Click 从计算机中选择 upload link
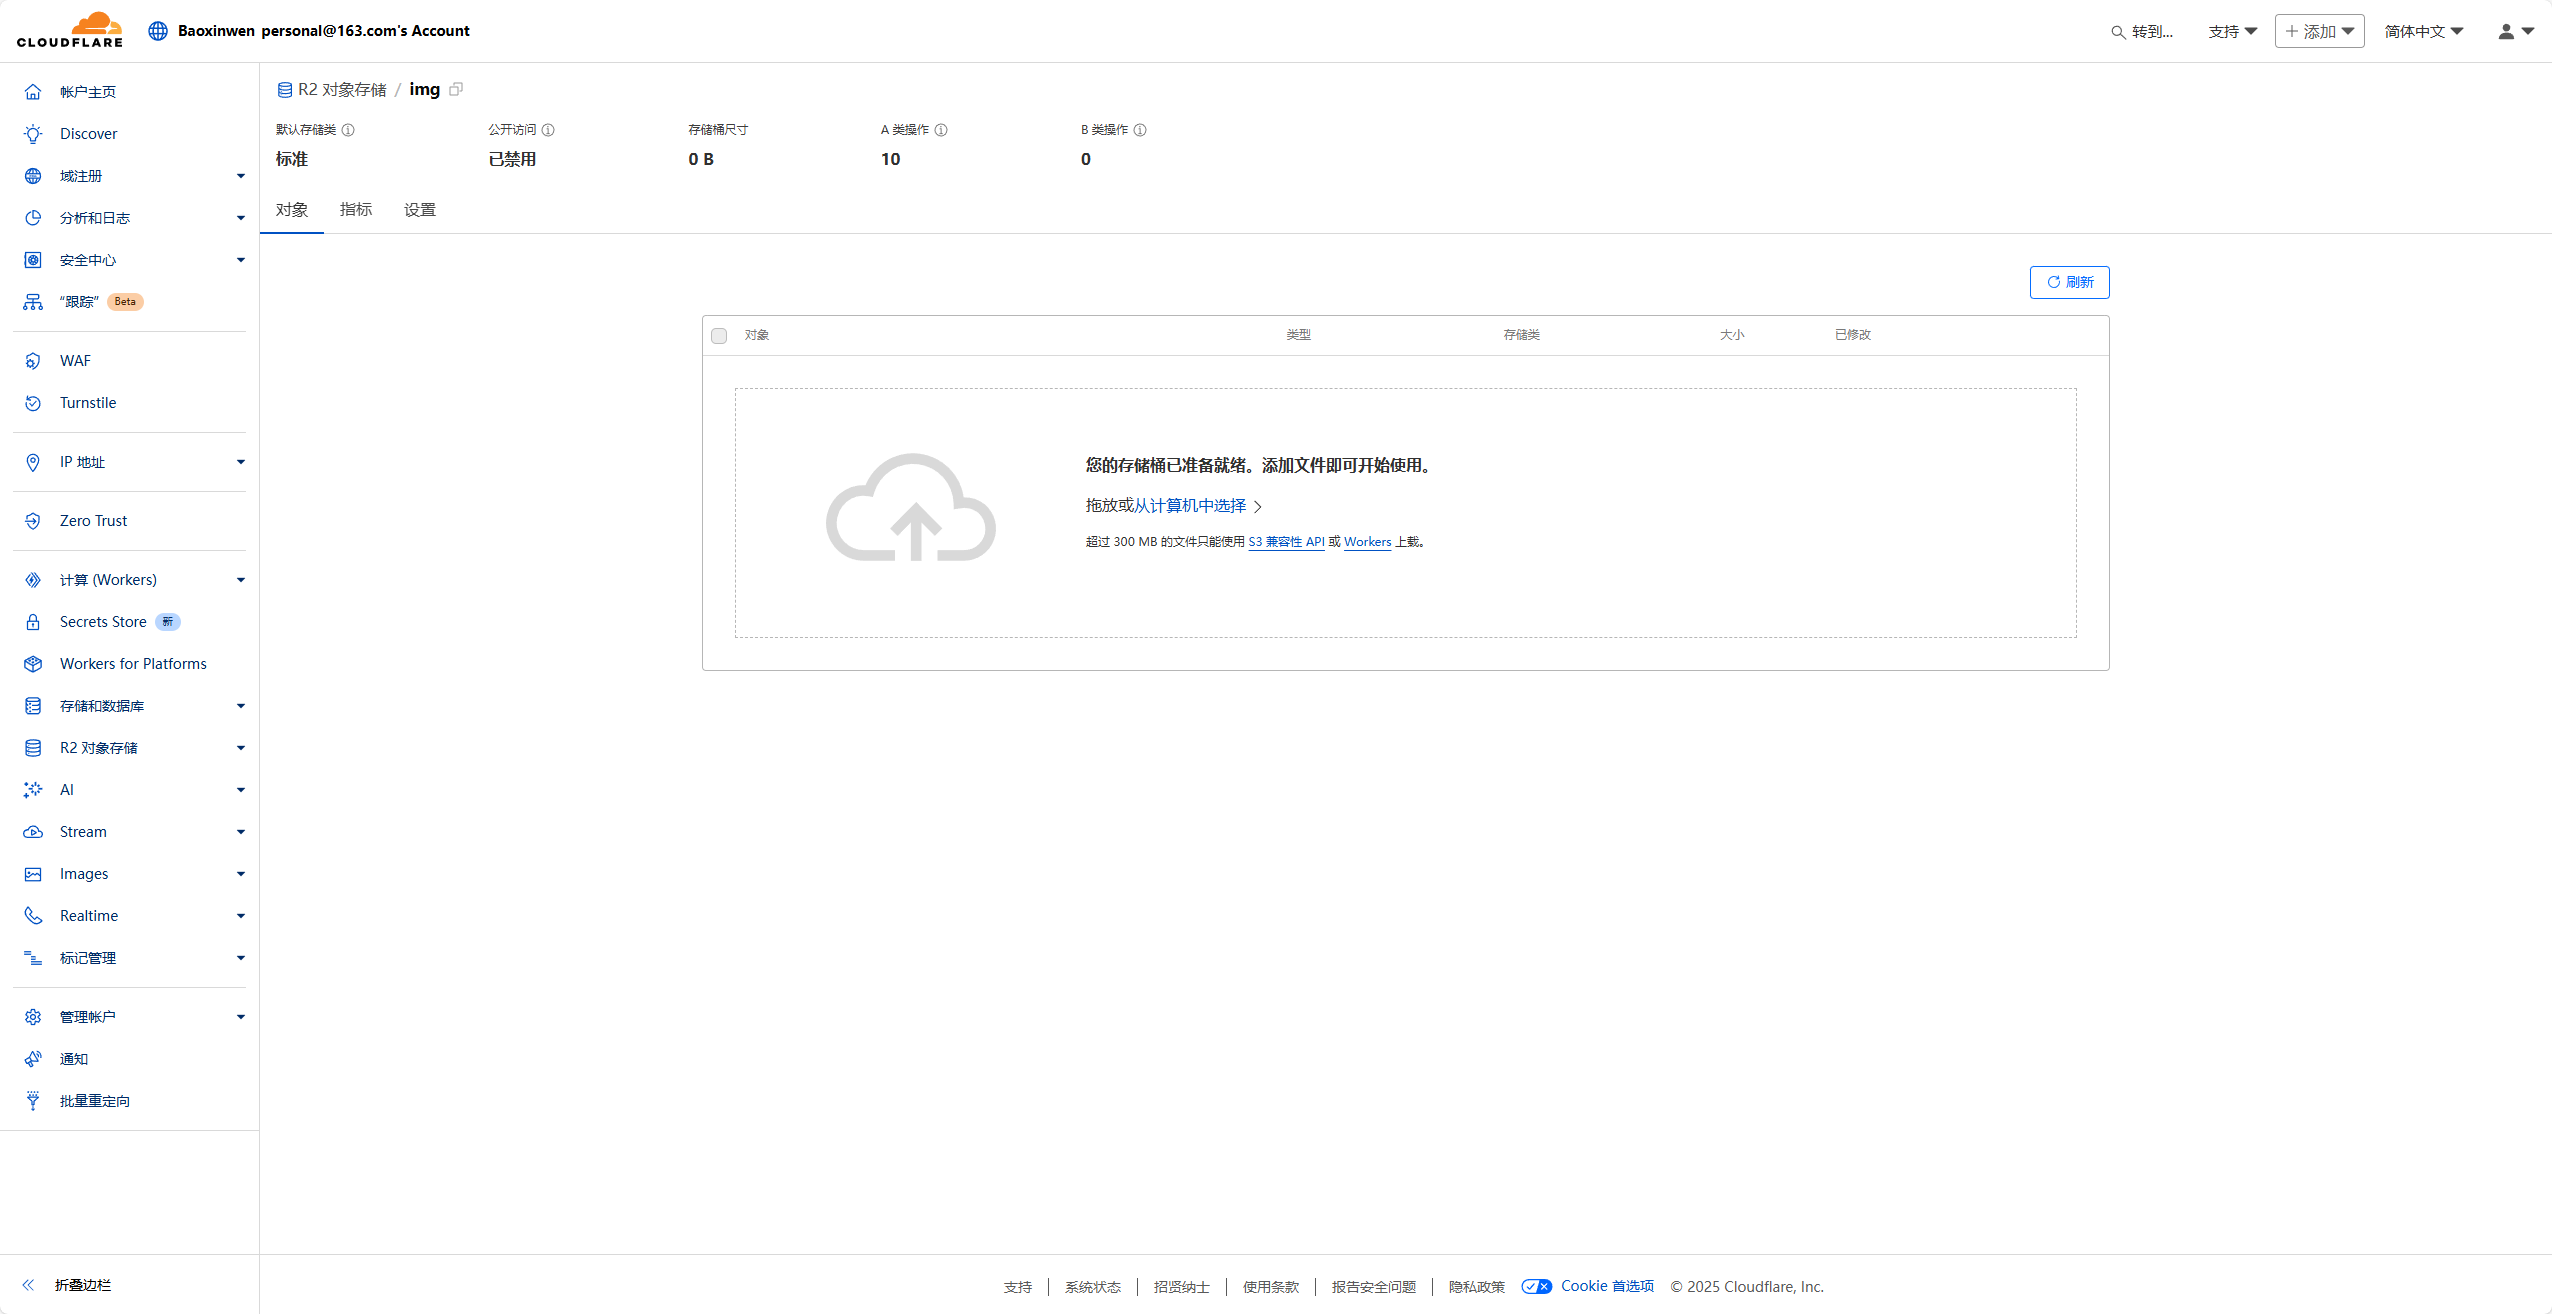 click(1190, 506)
